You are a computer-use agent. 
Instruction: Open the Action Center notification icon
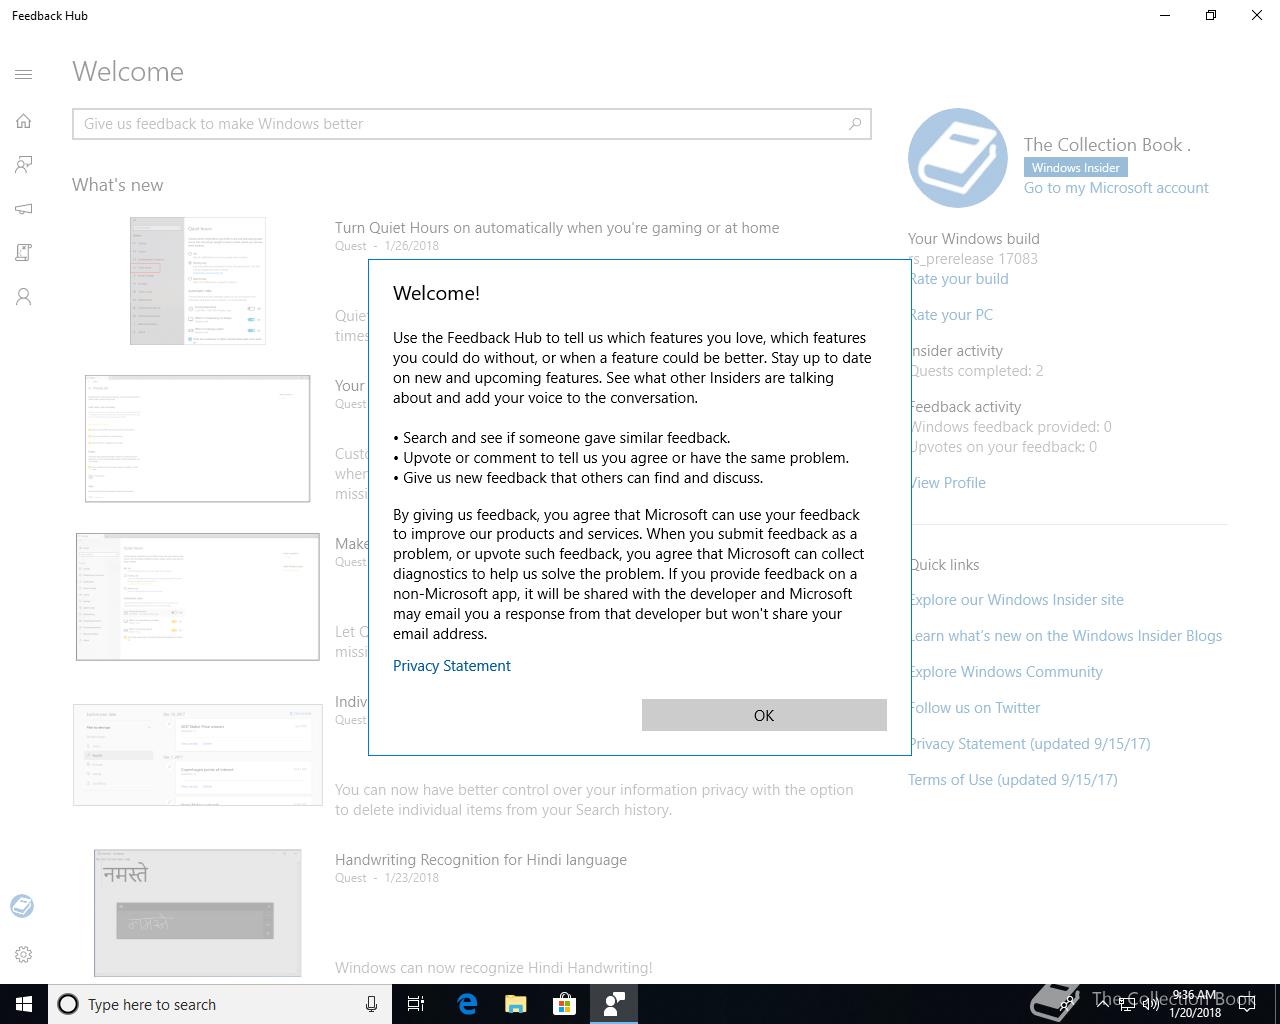(x=1247, y=1004)
